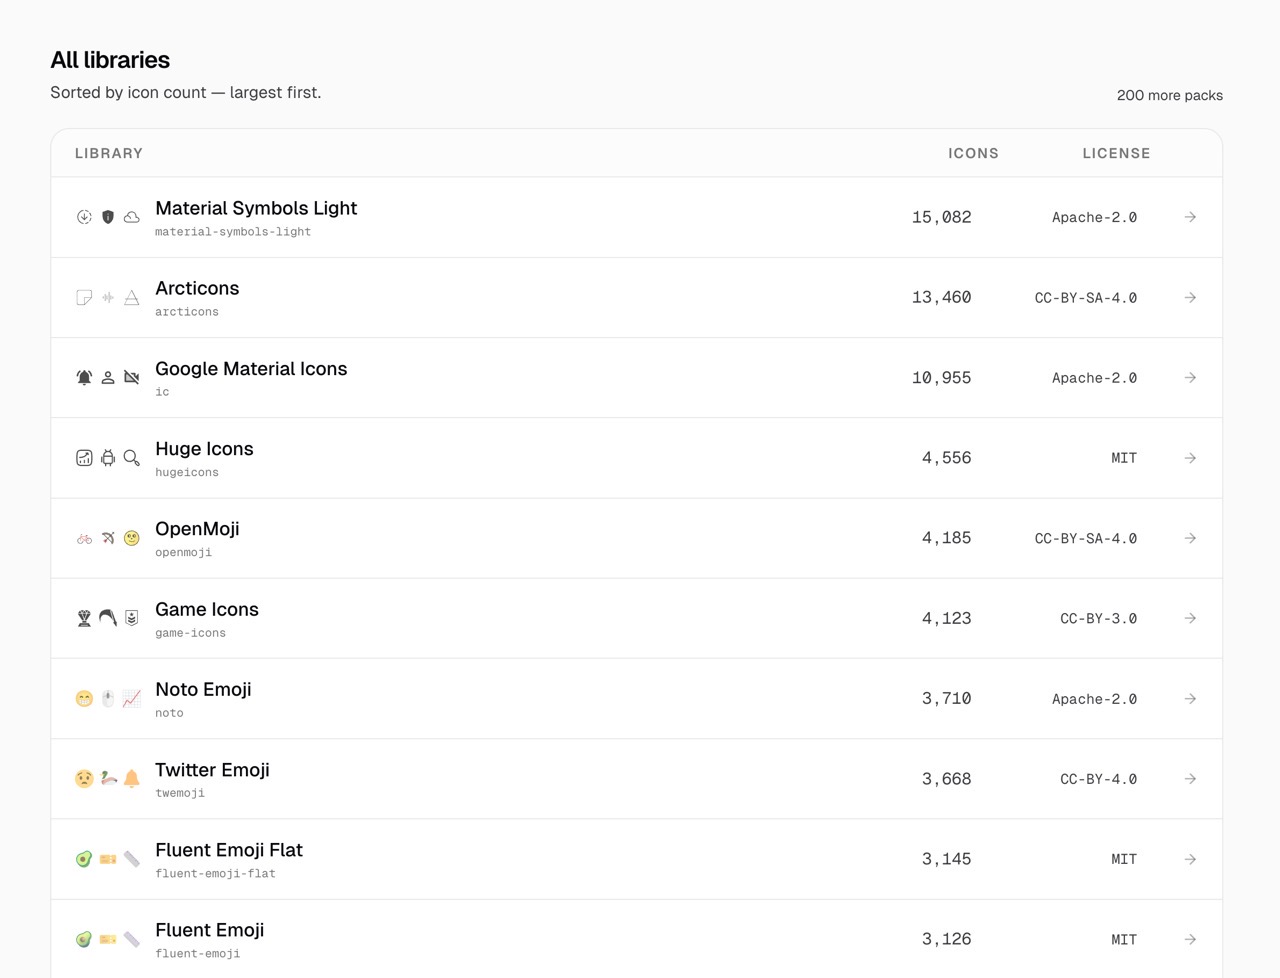
Task: Open the Material Symbols Light library name
Action: (x=256, y=208)
